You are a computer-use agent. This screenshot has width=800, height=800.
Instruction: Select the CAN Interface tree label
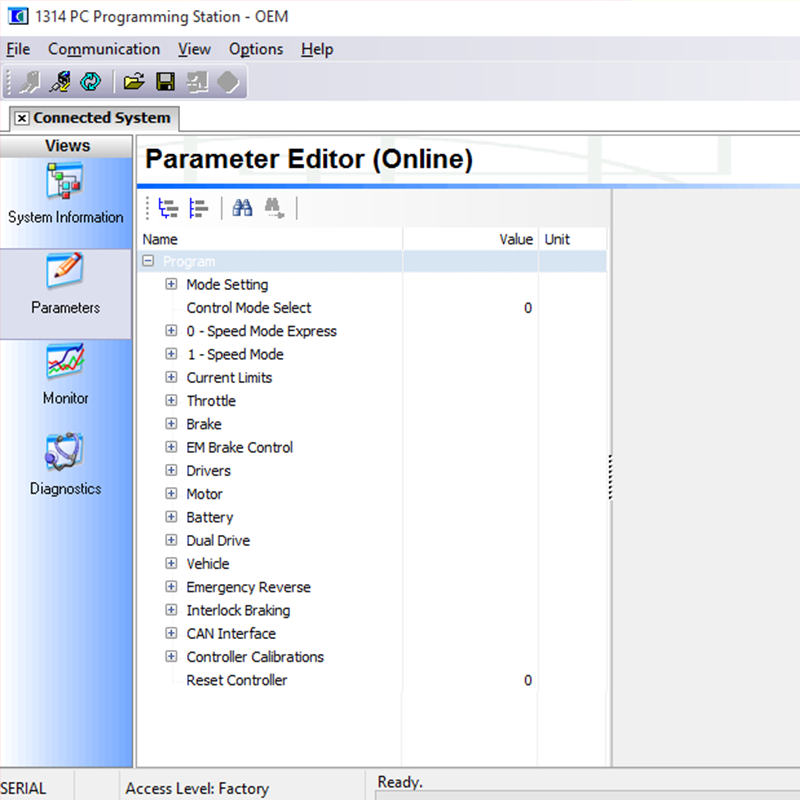coord(231,634)
